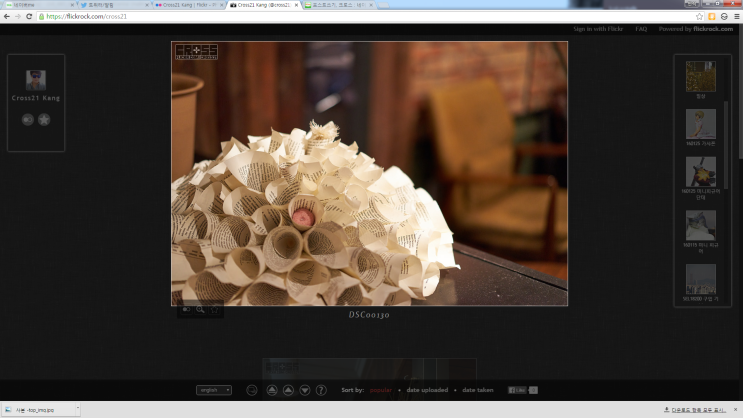
Task: Open the third thumbnail with the red figure
Action: [701, 172]
